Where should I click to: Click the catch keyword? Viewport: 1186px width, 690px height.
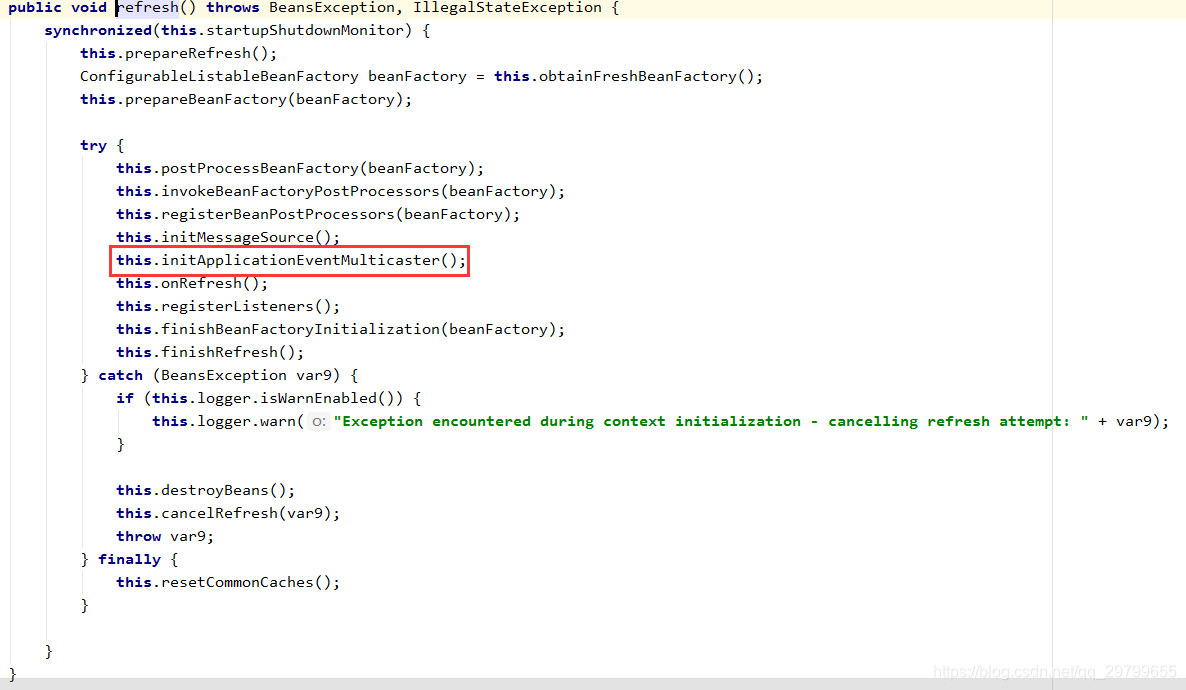[120, 375]
